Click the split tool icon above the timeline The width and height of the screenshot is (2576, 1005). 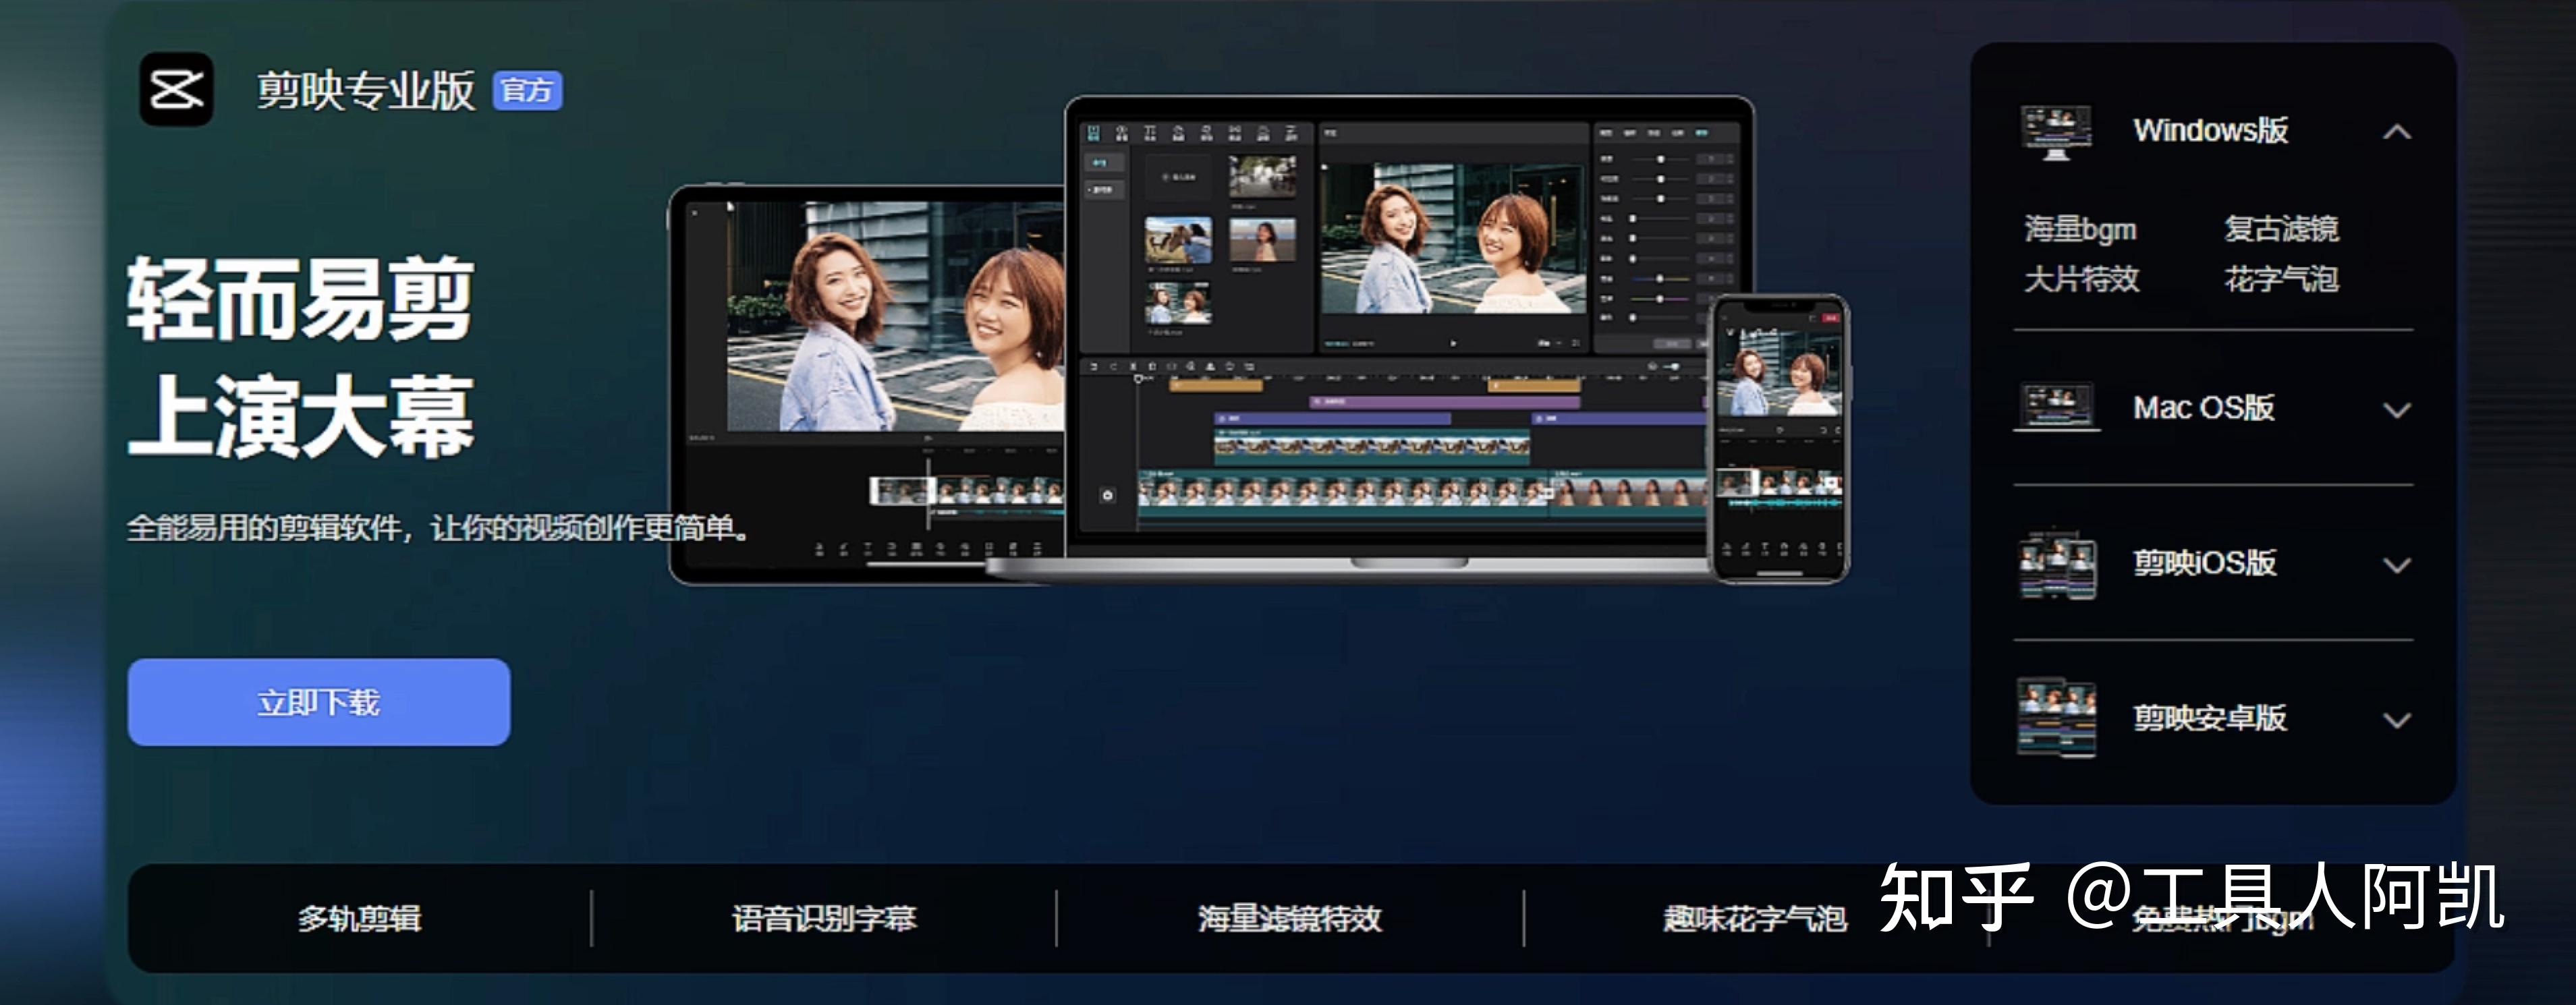(x=1134, y=366)
